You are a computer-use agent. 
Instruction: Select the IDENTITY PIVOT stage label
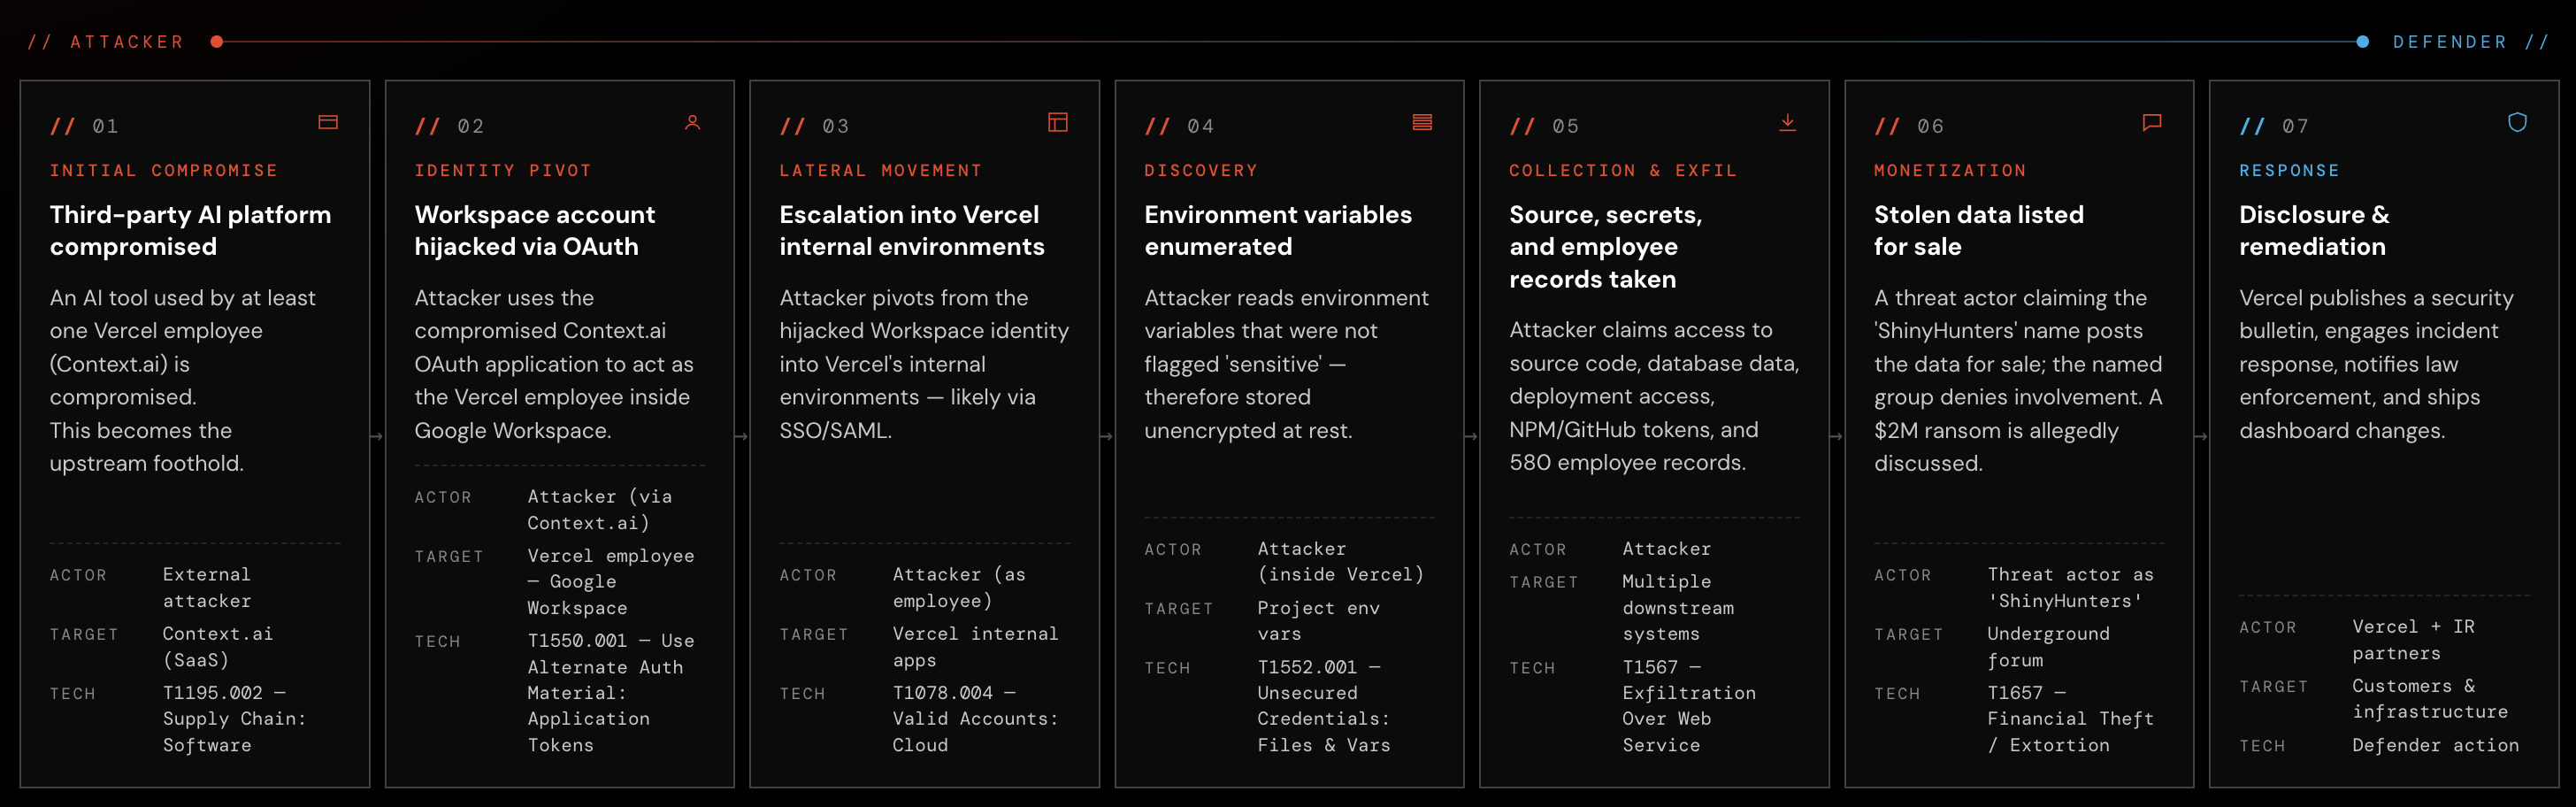click(503, 171)
